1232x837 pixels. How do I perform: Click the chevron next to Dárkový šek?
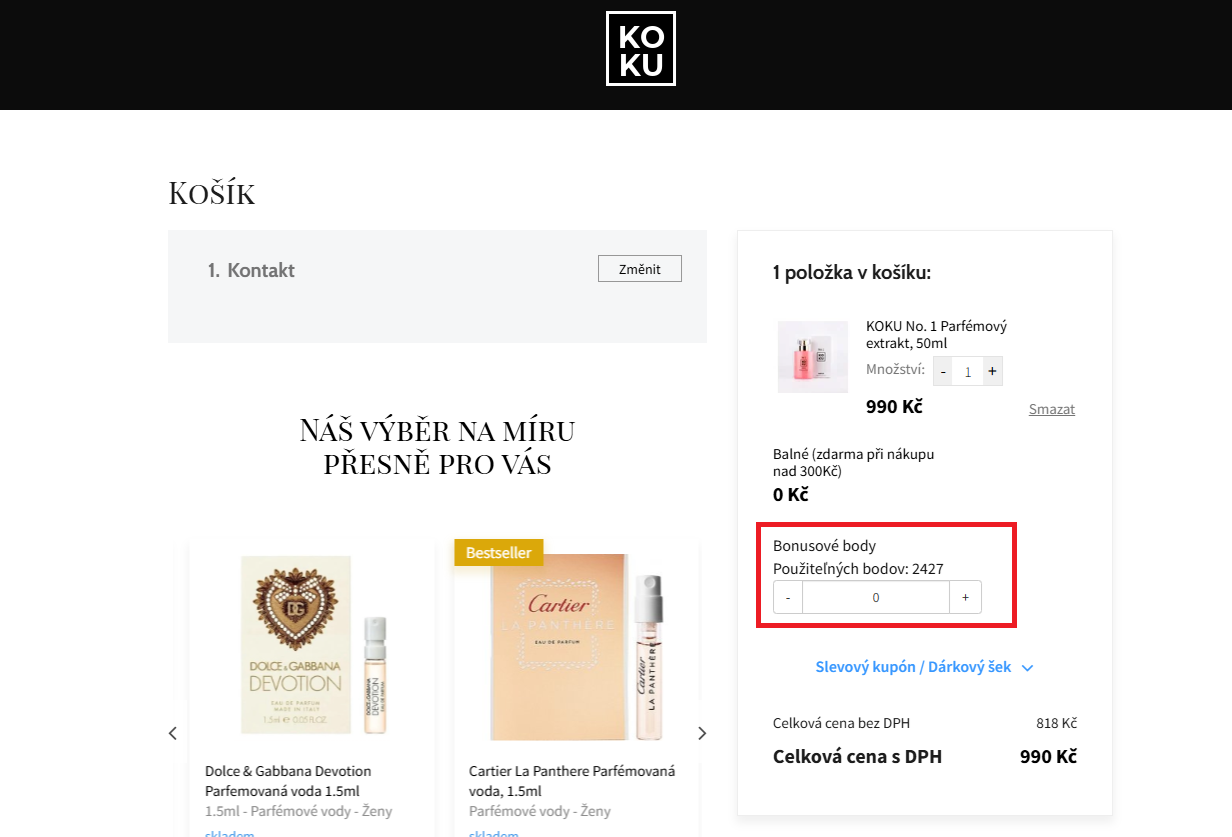[1027, 668]
